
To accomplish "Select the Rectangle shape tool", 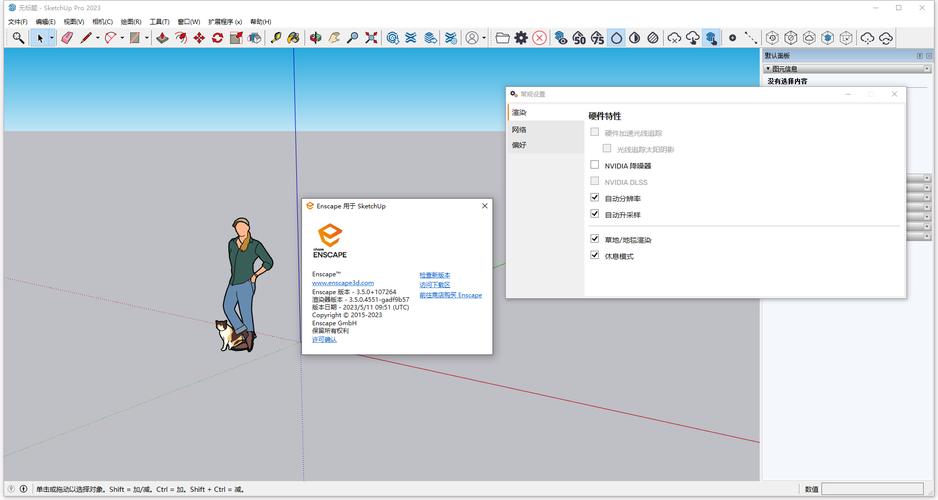I will pyautogui.click(x=135, y=38).
